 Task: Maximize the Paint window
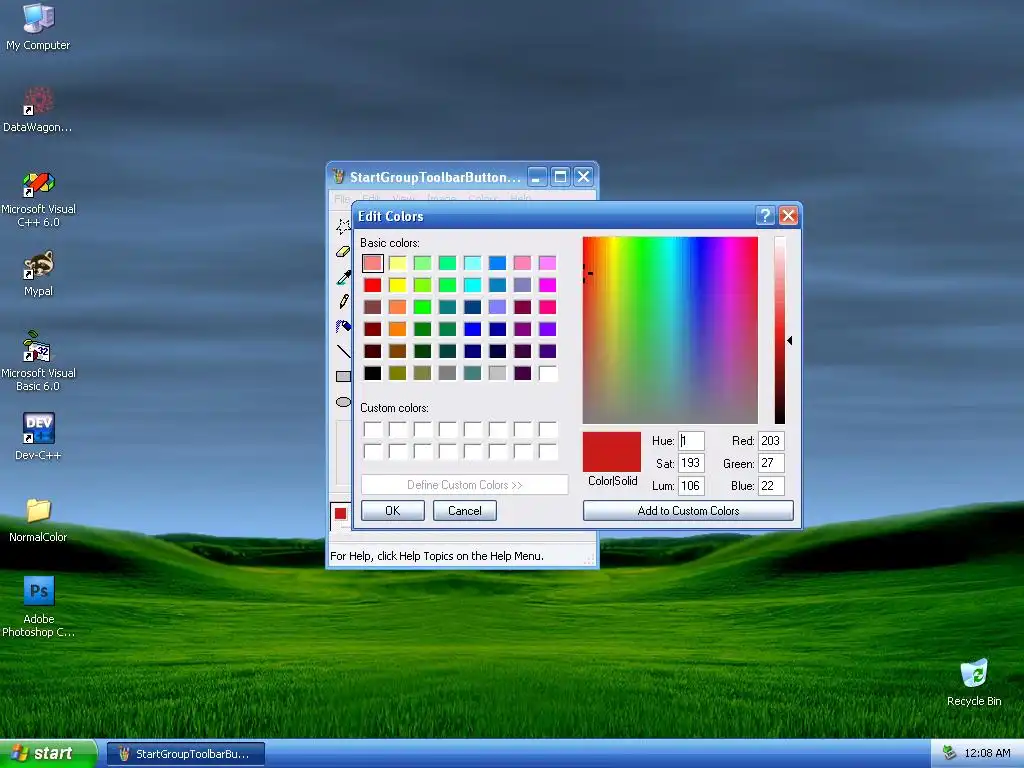pos(560,176)
